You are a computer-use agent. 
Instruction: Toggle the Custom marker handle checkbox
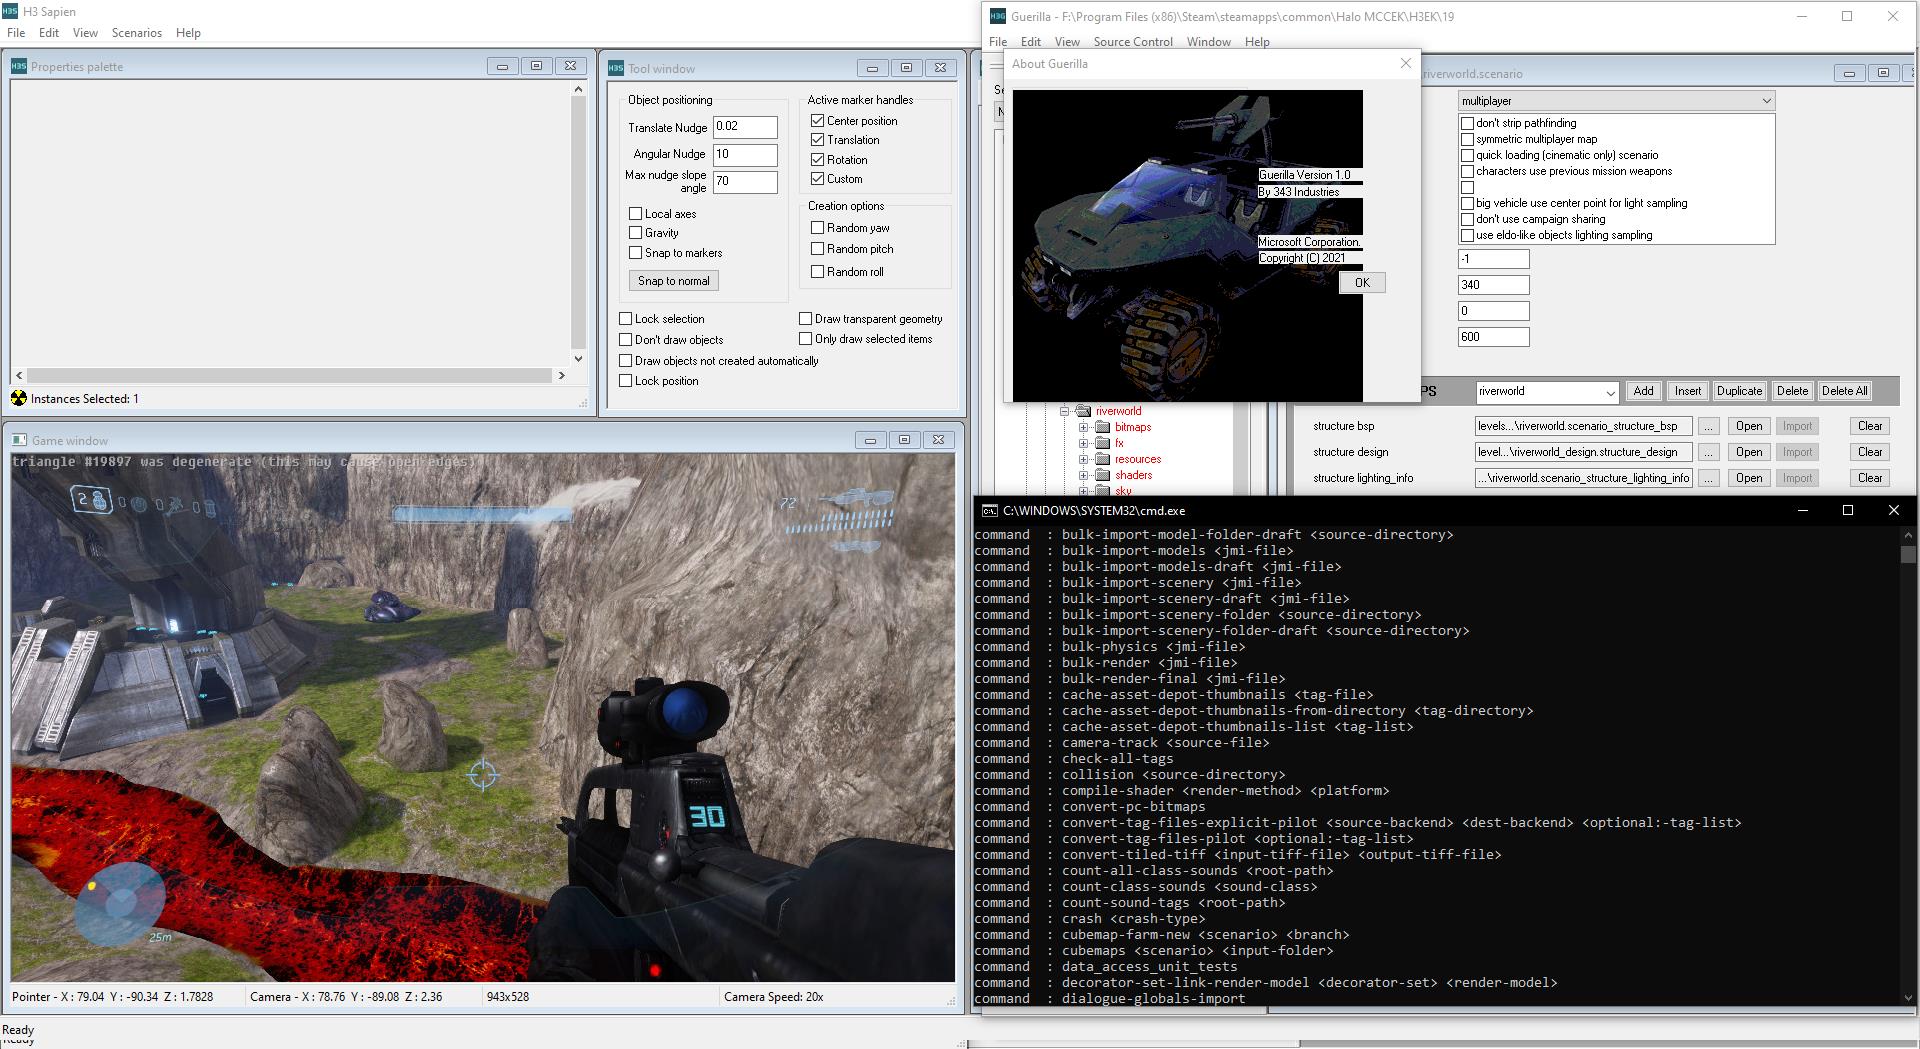coord(817,179)
